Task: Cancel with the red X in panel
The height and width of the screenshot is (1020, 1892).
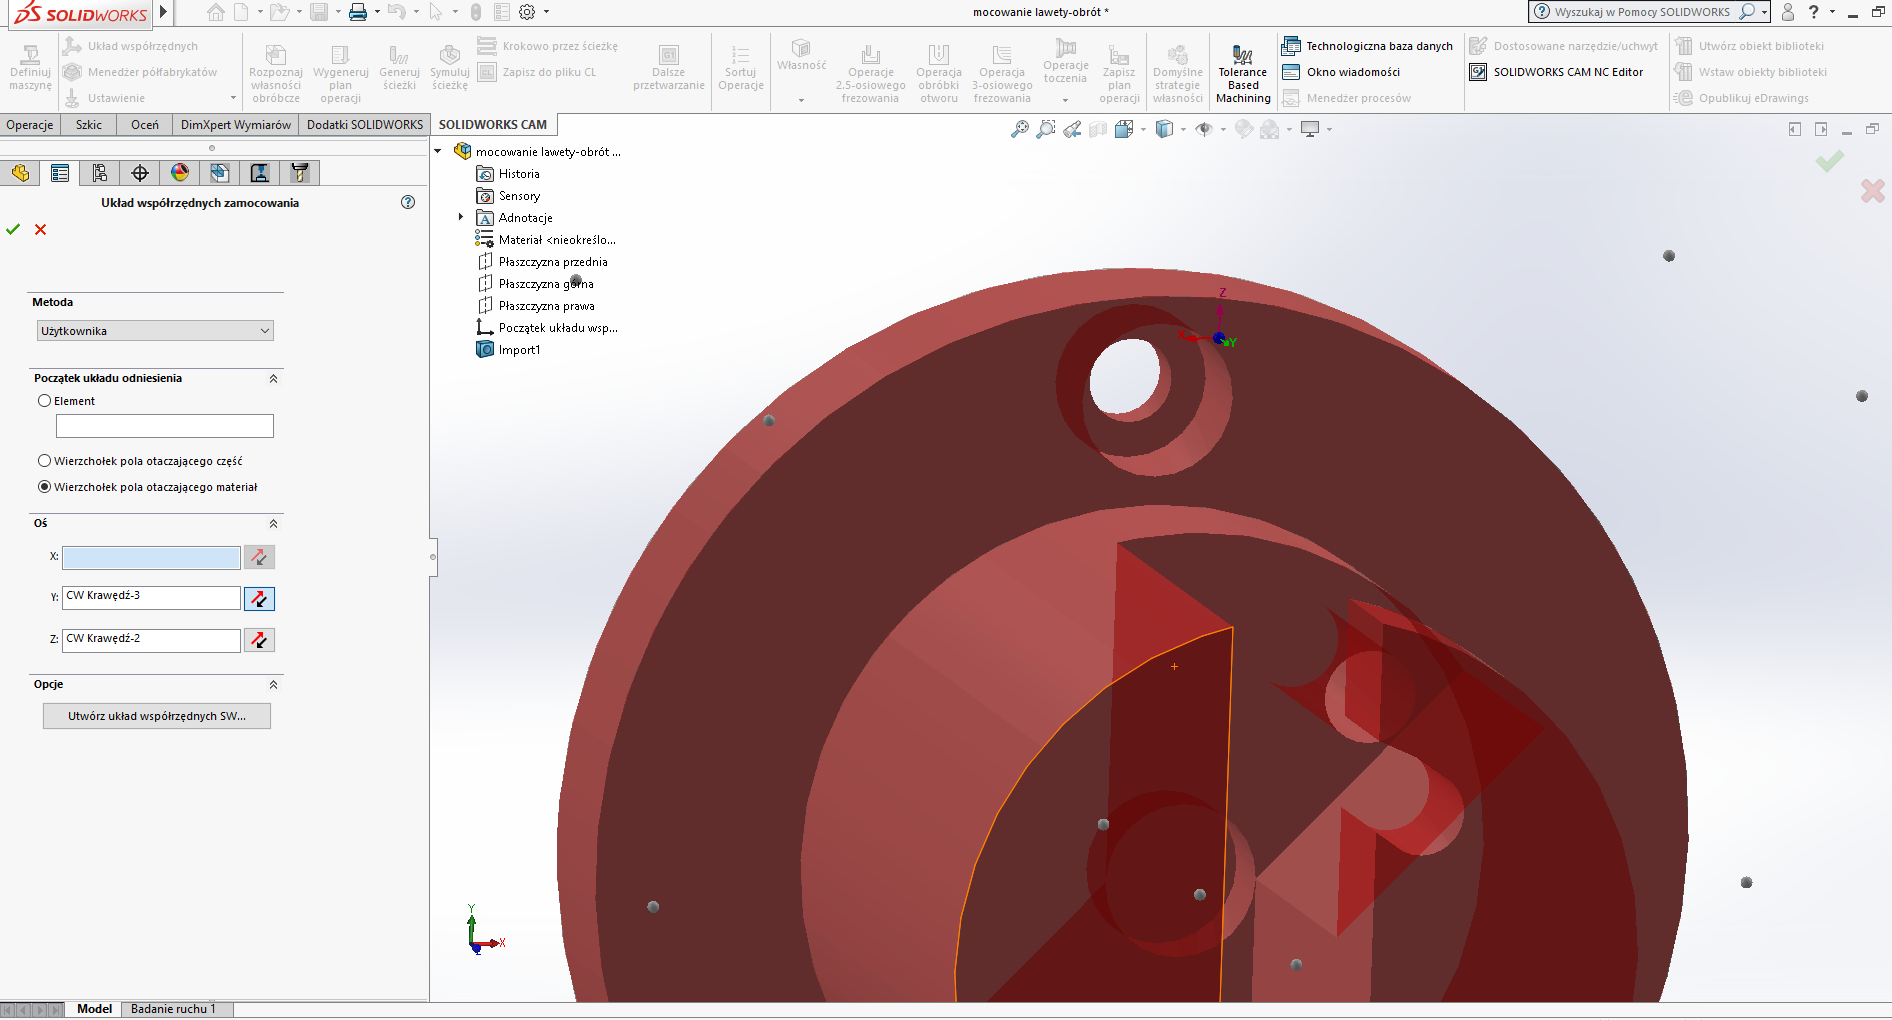Action: (x=41, y=230)
